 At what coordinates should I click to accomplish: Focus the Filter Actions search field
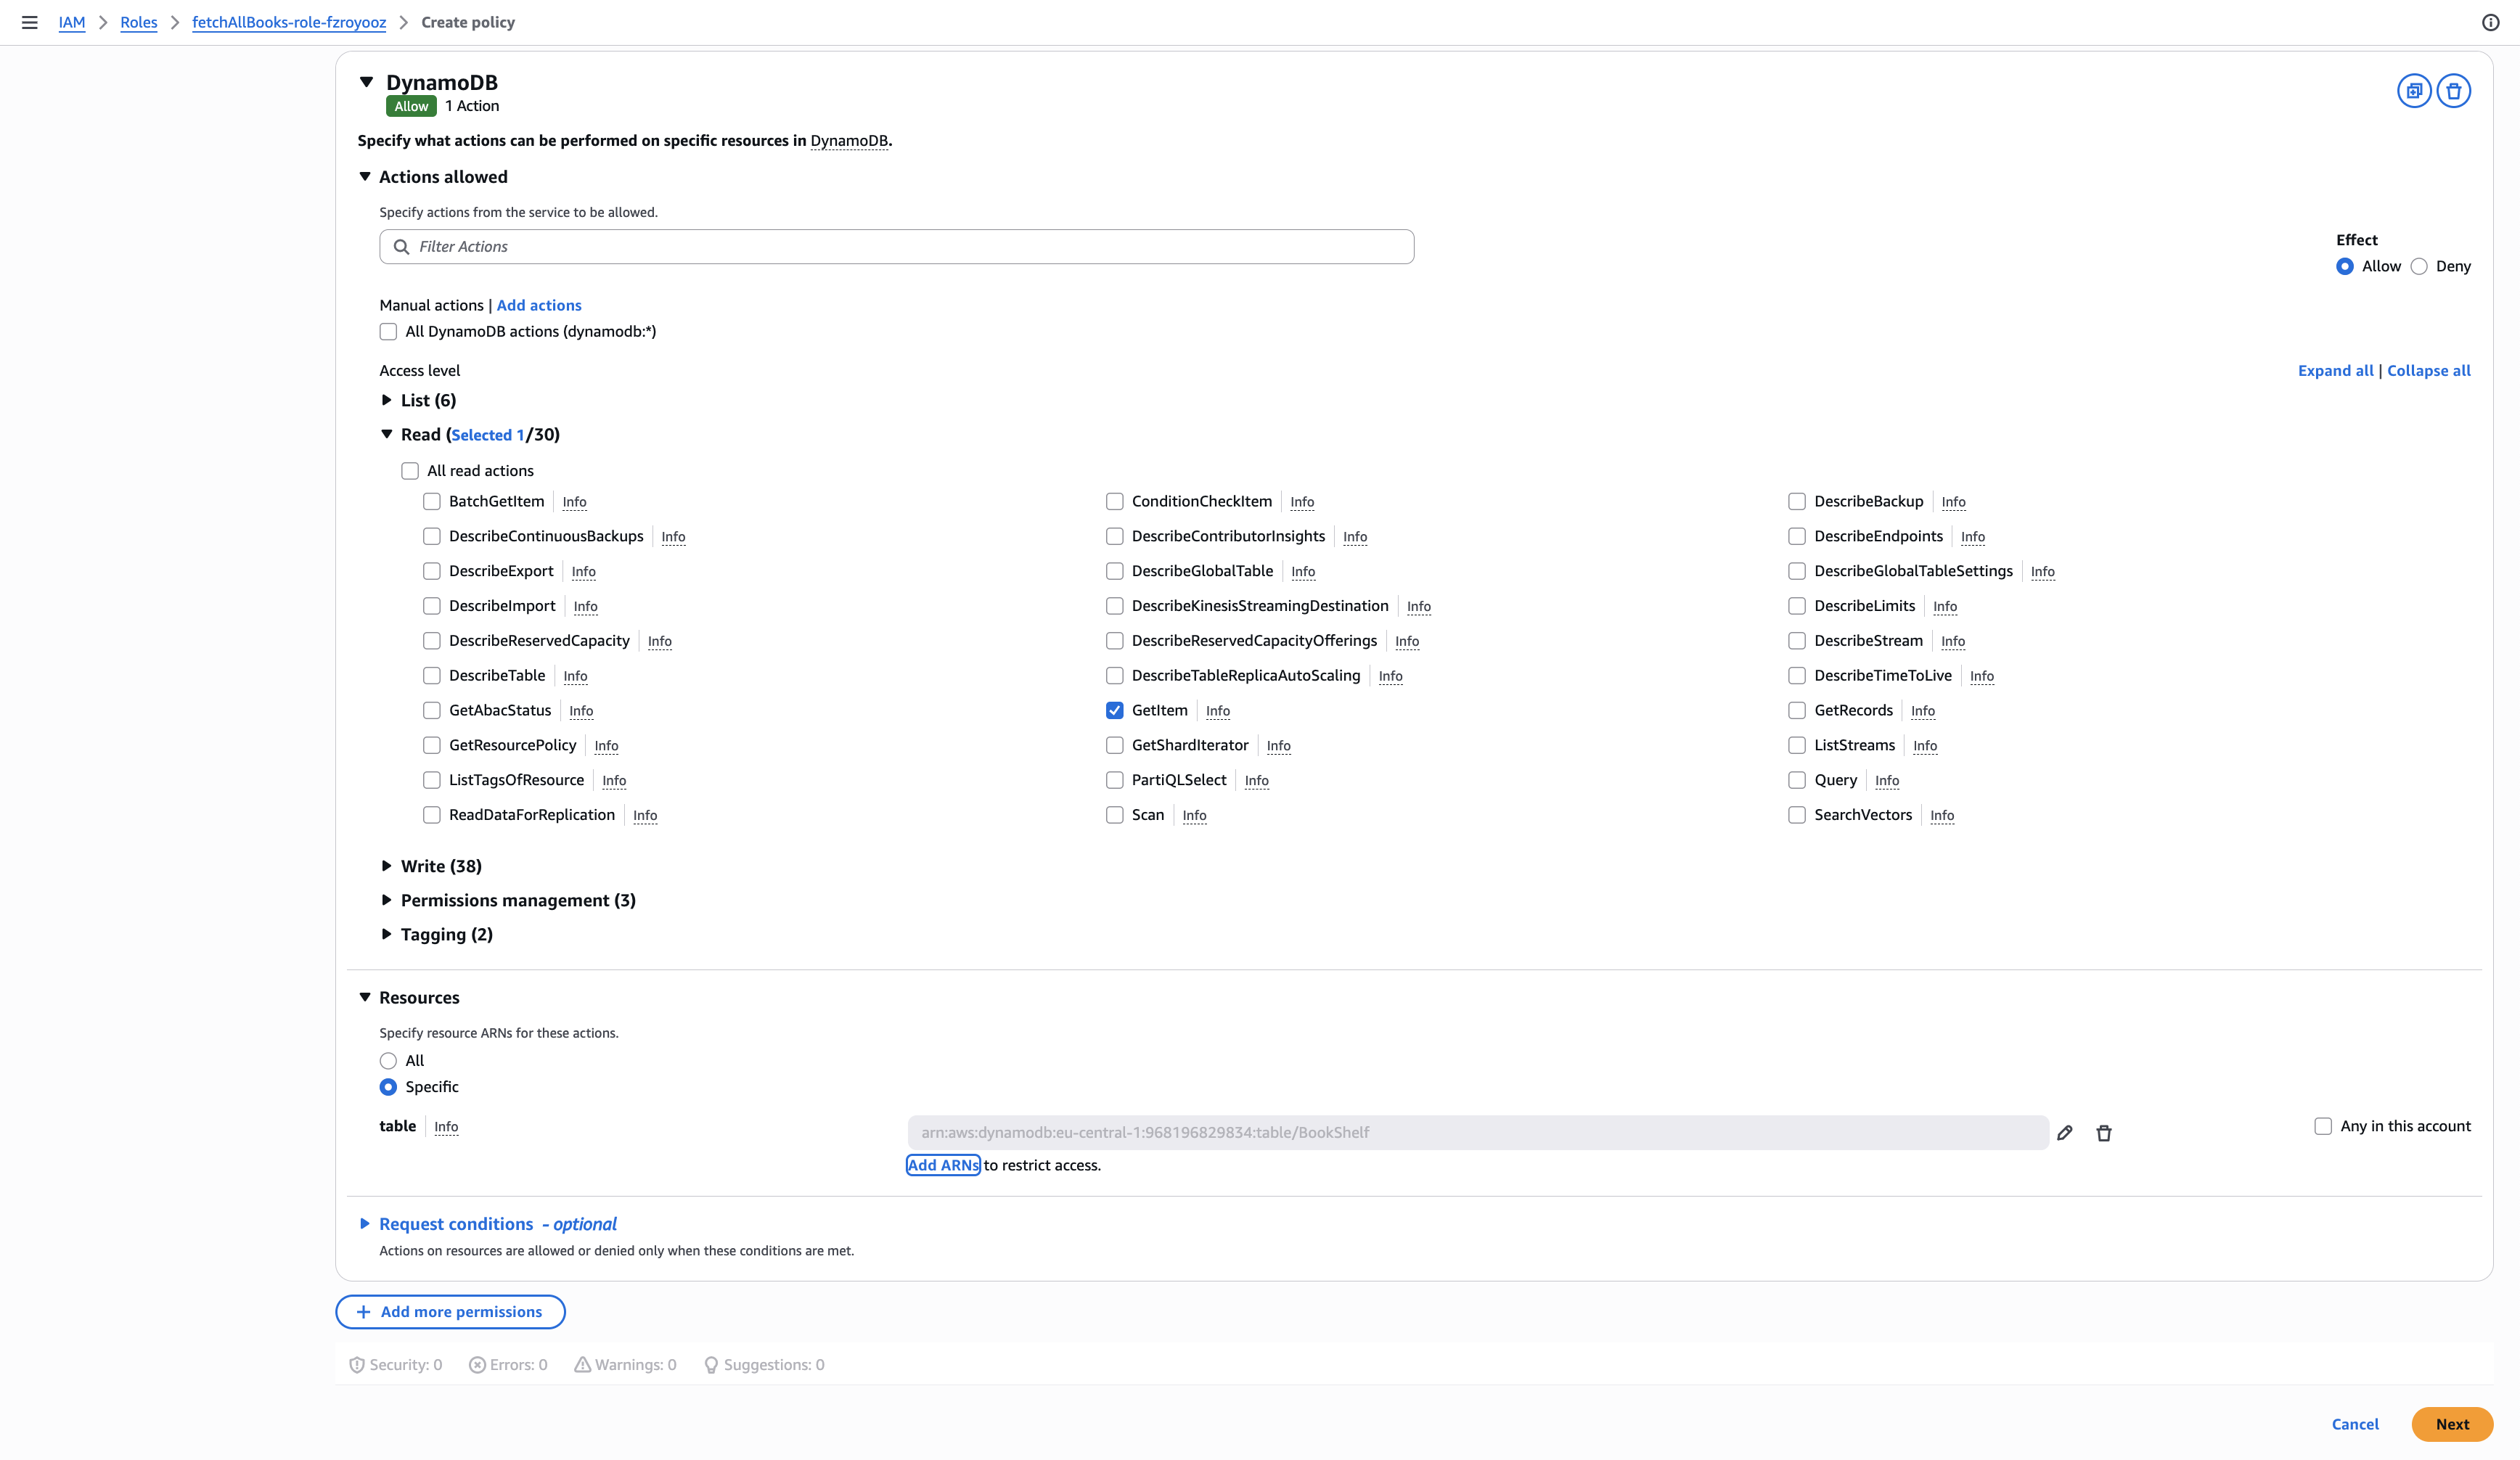(x=896, y=247)
